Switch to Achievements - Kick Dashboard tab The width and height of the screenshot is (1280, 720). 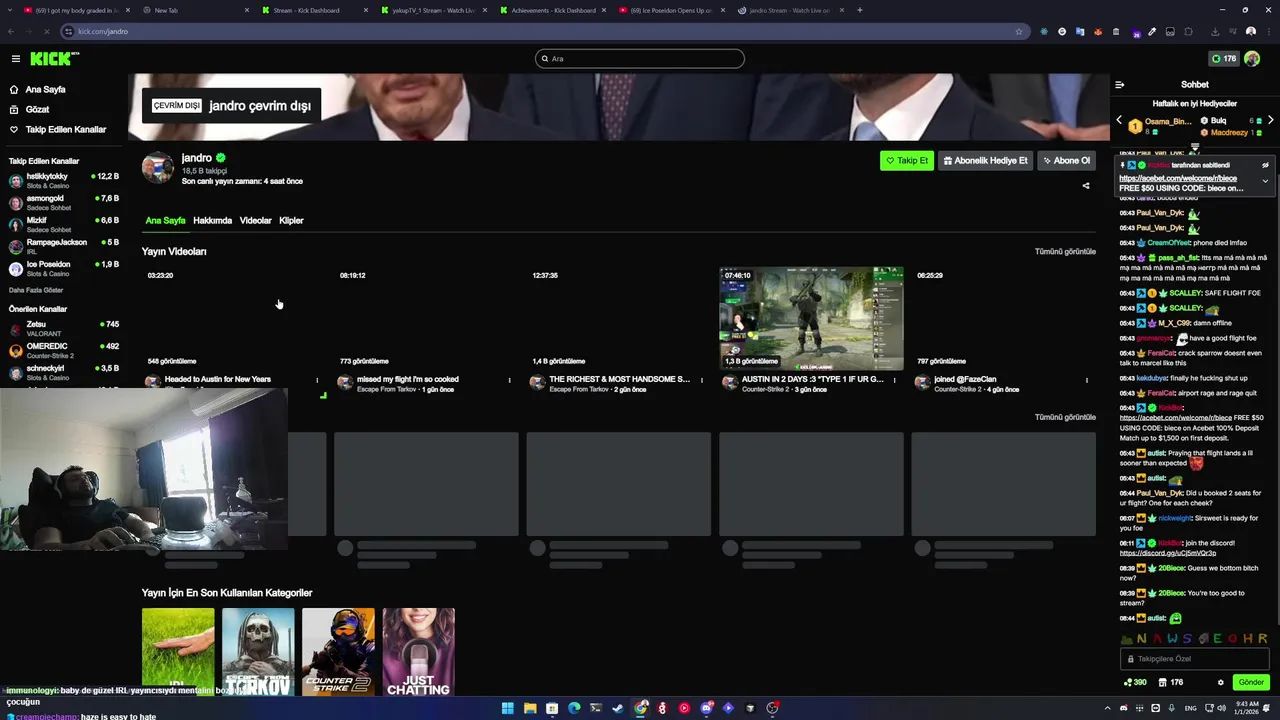tap(551, 10)
